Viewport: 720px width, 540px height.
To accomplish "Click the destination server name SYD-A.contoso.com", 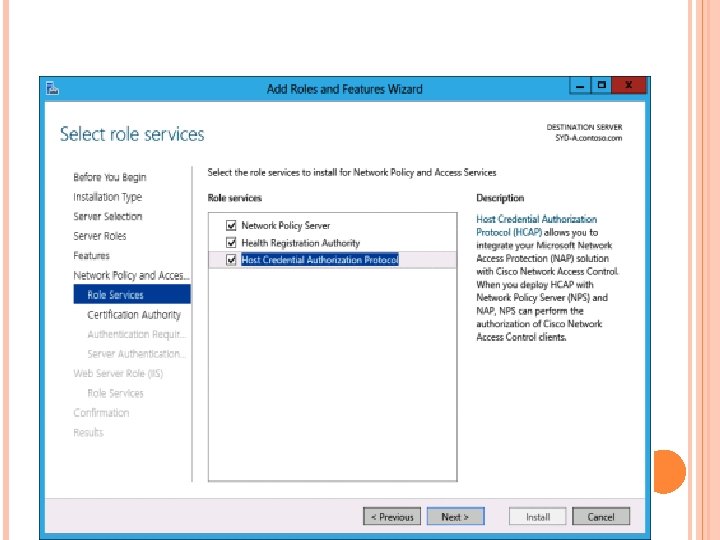I will (589, 138).
